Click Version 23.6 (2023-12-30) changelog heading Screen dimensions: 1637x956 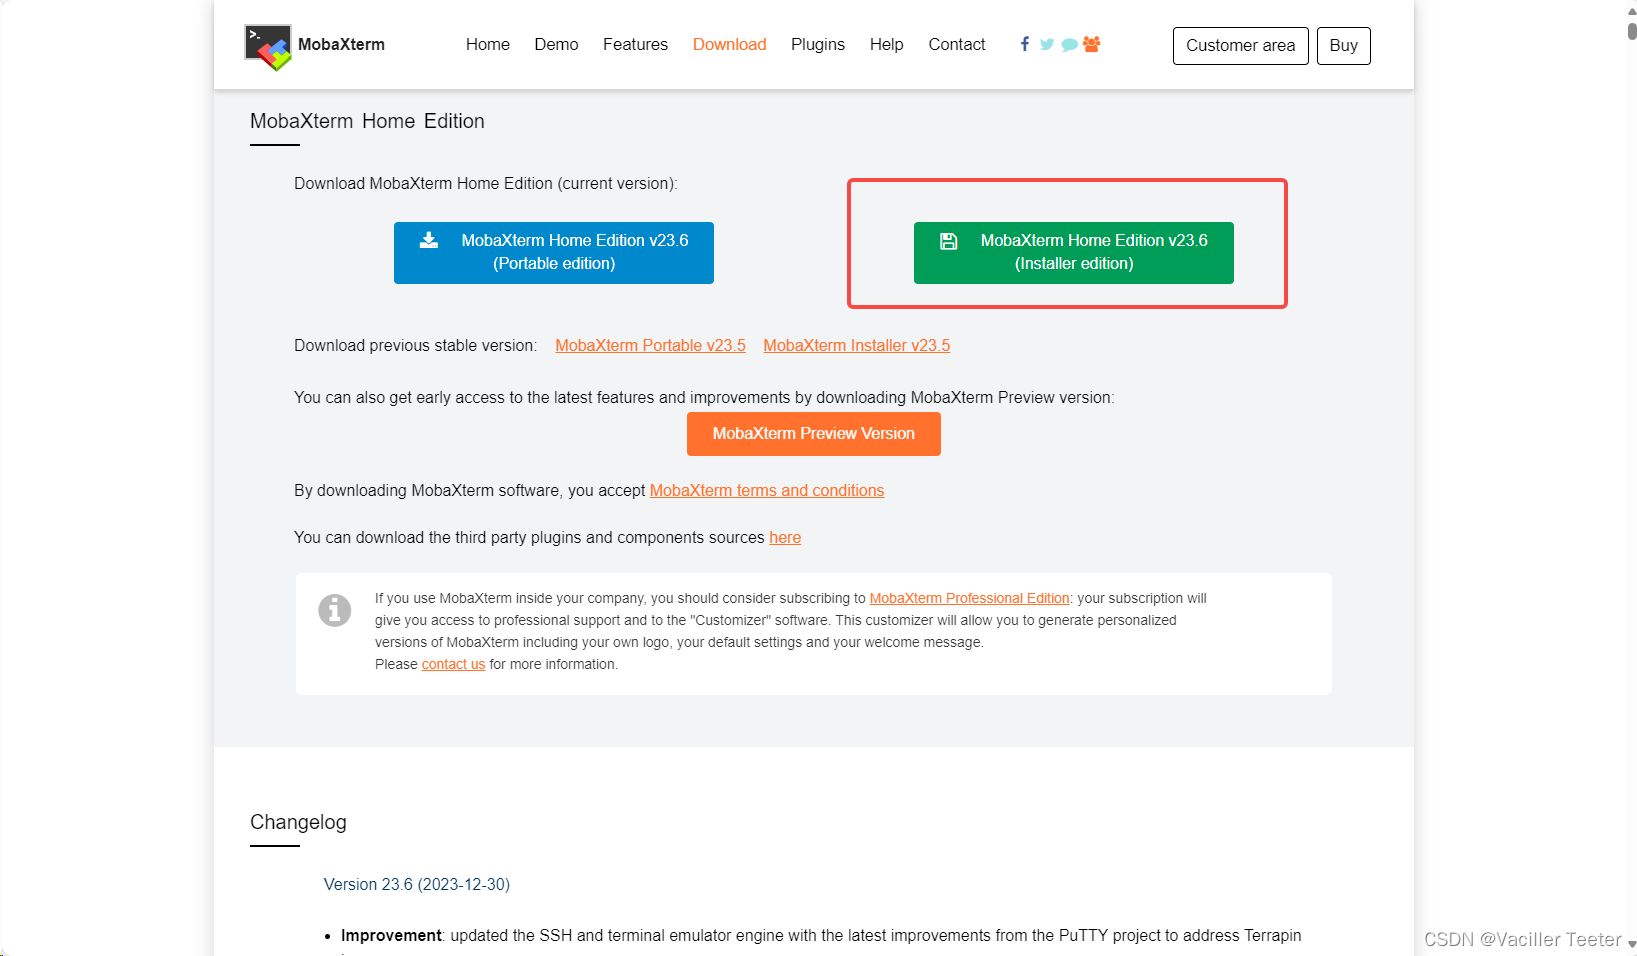417,884
